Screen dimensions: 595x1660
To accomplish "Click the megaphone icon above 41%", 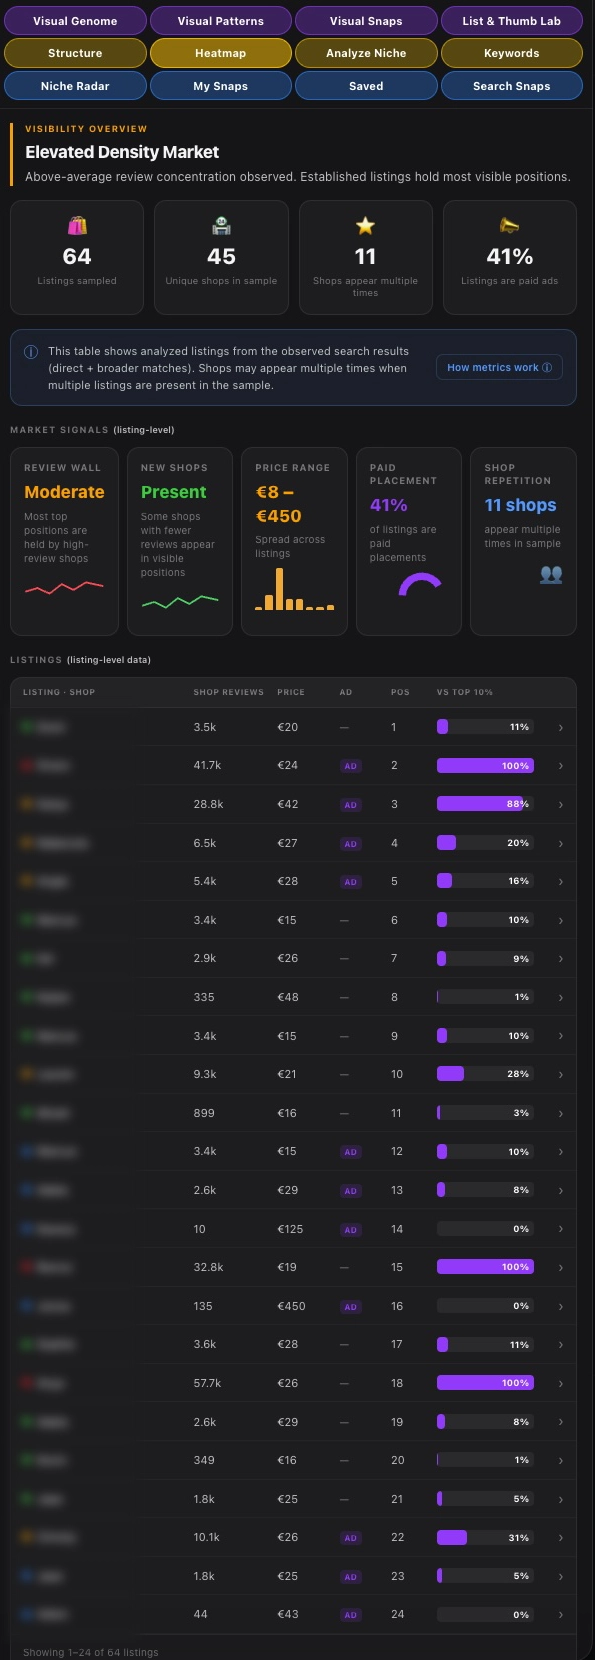I will (x=510, y=225).
